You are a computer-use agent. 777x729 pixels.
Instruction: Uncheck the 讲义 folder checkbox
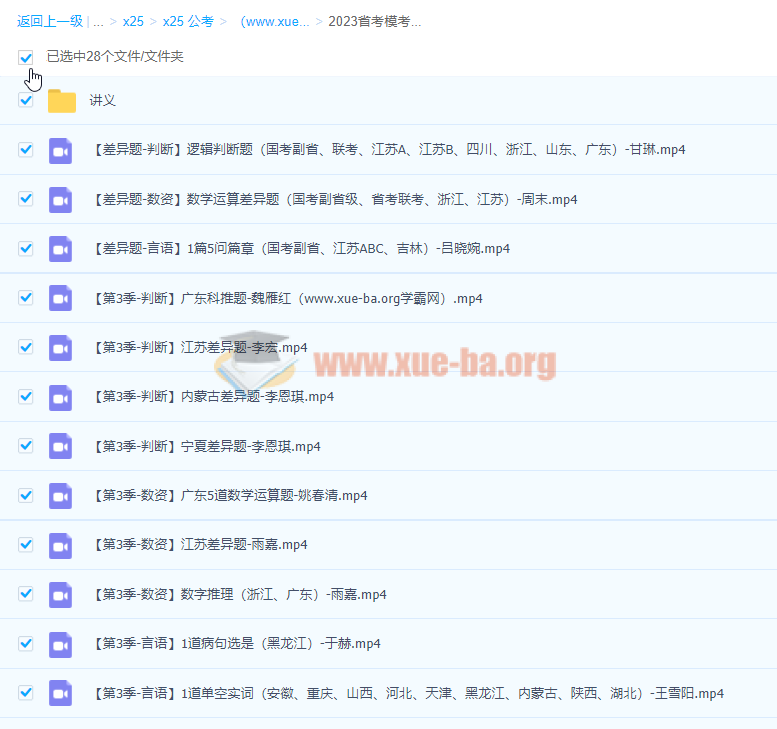point(26,100)
